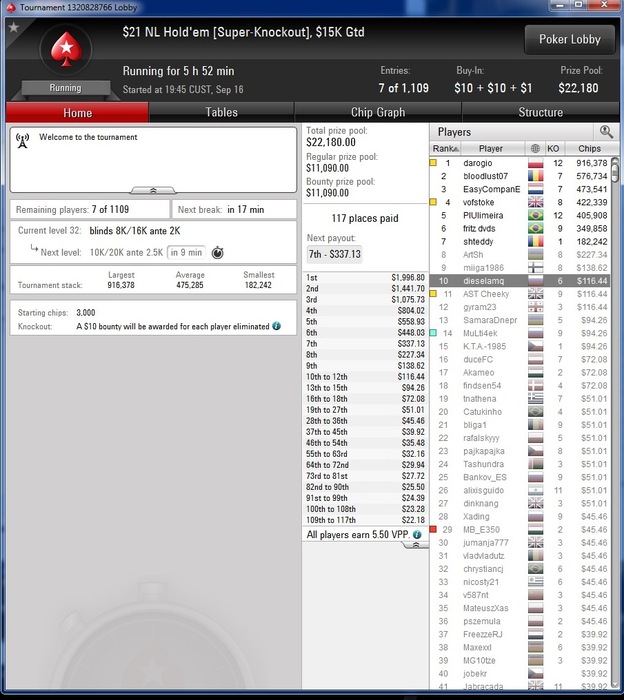This screenshot has width=624, height=700.
Task: Sort players by Rank column
Action: point(445,148)
